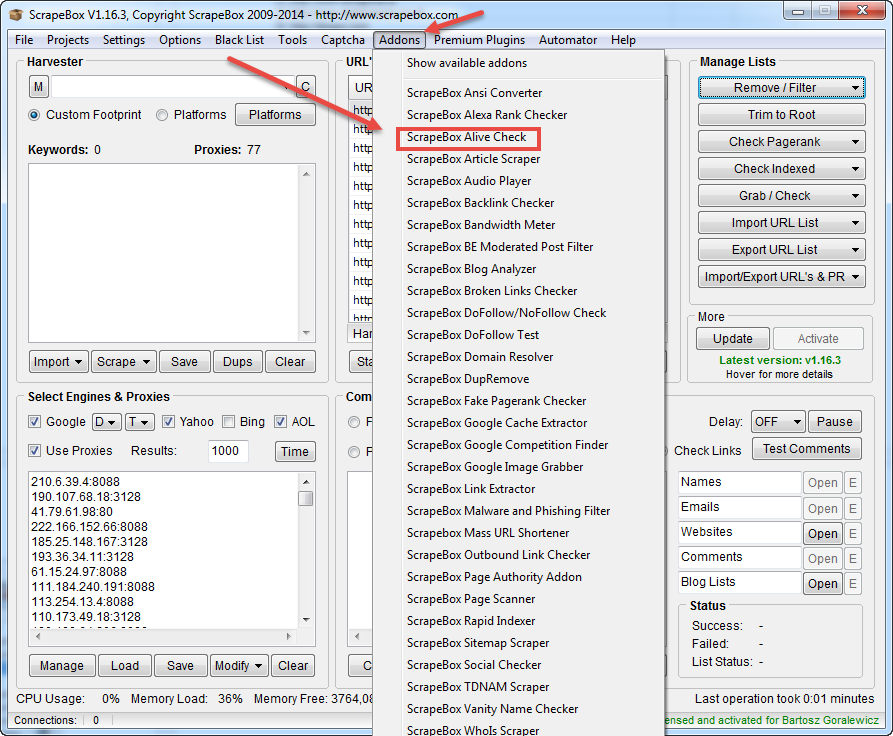This screenshot has height=736, width=893.
Task: Click the E button next to Comments
Action: [853, 558]
